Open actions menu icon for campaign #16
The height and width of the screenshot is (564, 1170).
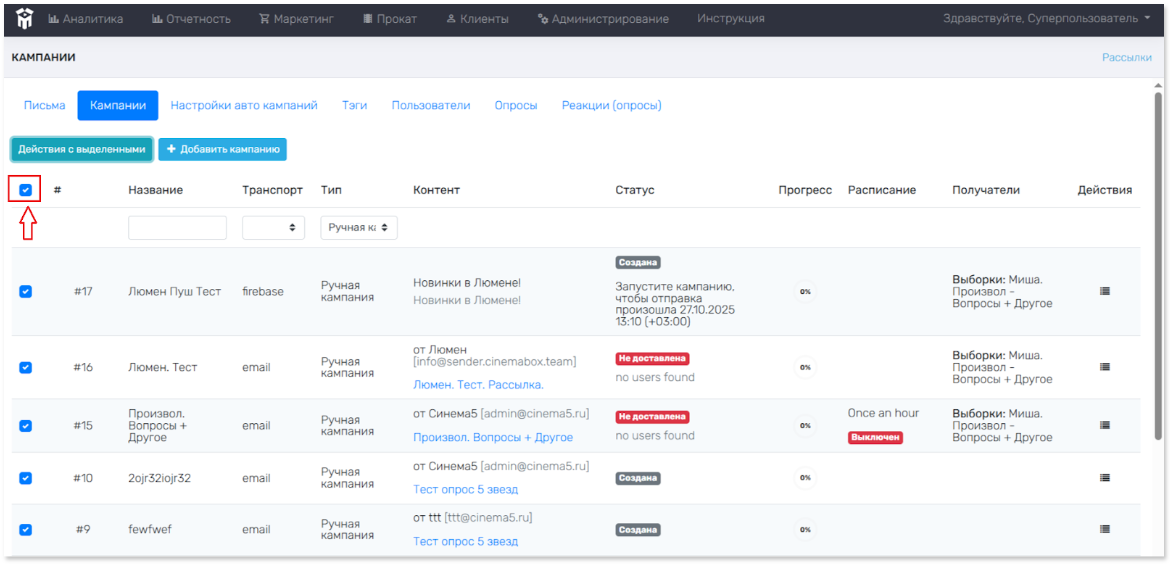click(x=1105, y=367)
